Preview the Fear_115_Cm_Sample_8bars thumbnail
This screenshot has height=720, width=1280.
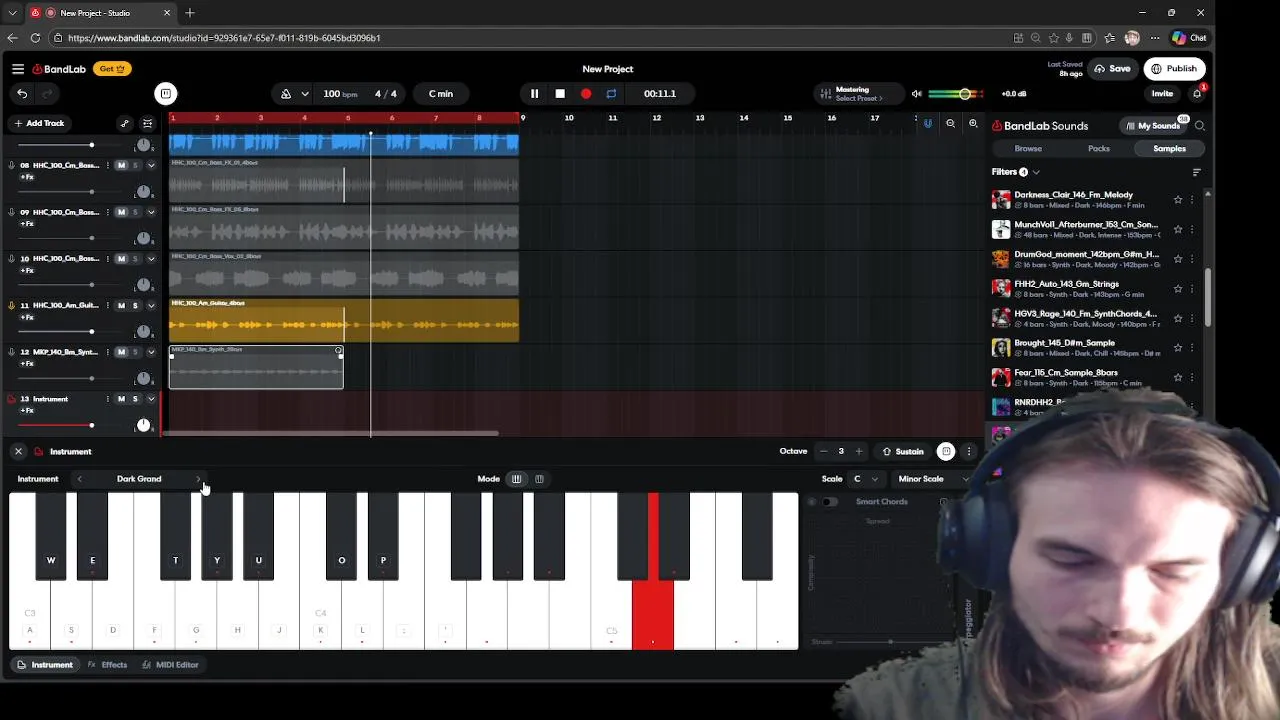pos(1001,377)
